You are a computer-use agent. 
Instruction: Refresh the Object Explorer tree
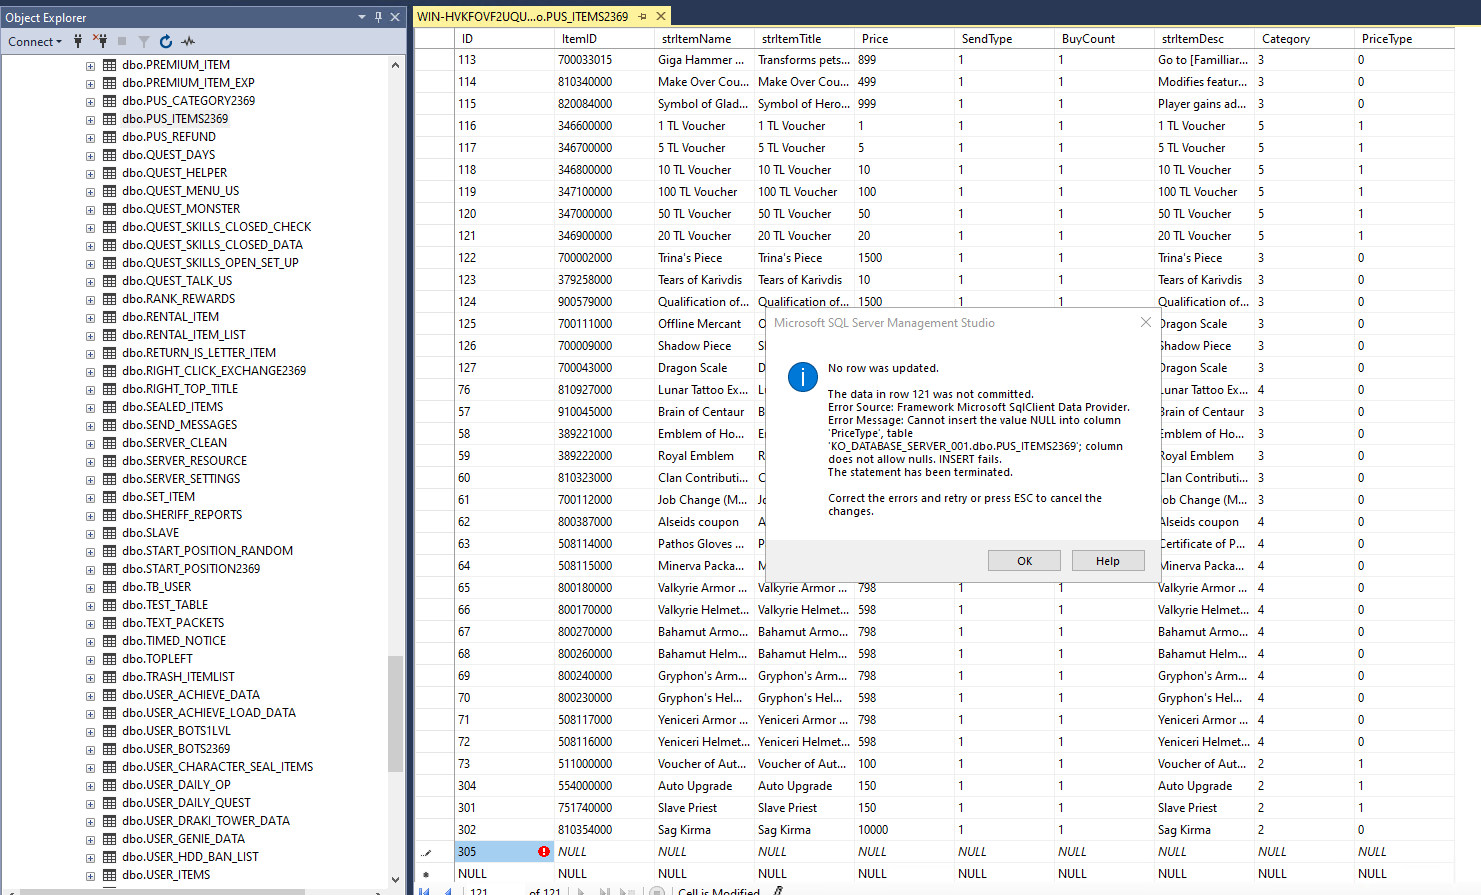click(166, 41)
